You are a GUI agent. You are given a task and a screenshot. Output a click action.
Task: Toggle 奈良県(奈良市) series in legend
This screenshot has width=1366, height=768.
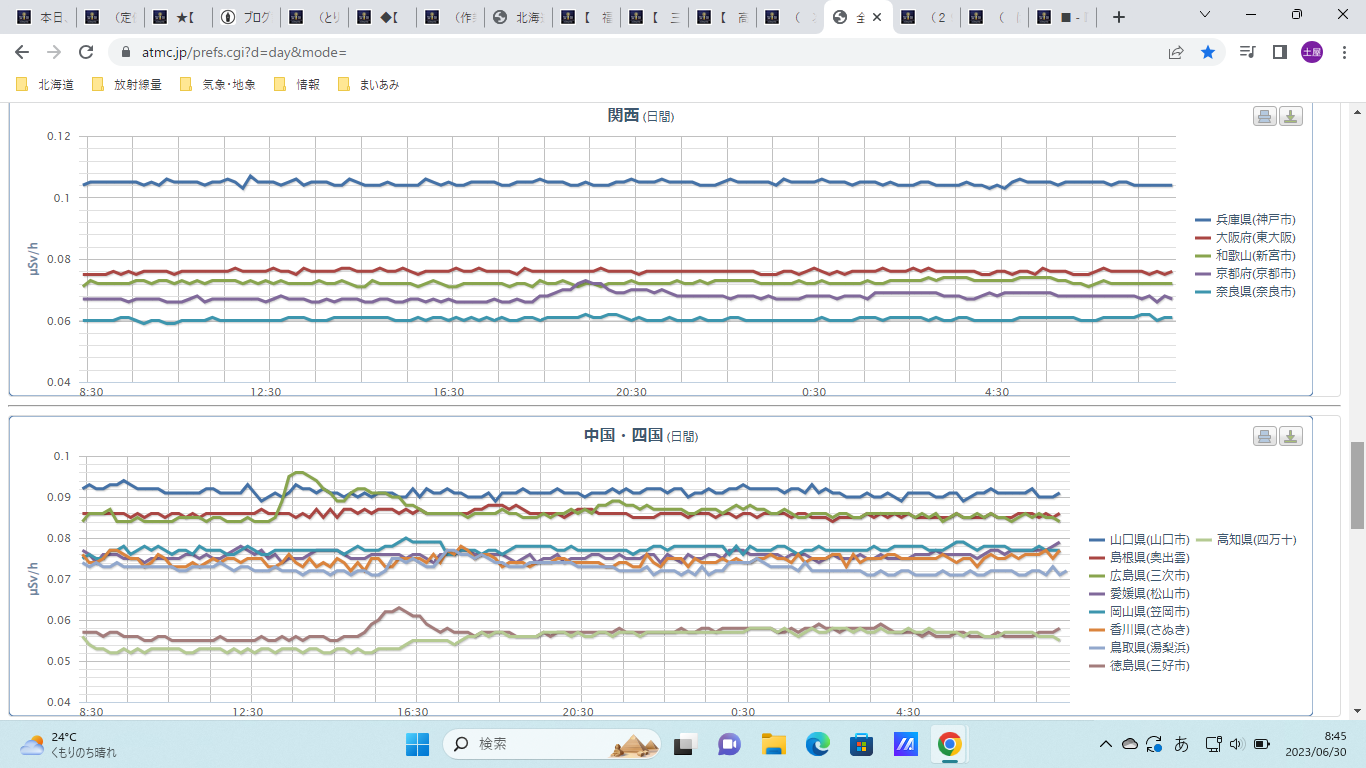point(1245,291)
